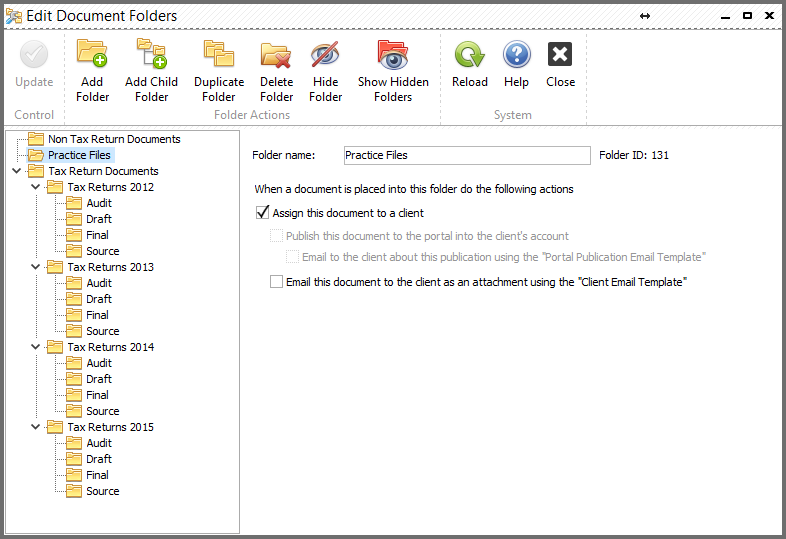Screen dimensions: 786x539
Task: Open Help
Action: 516,64
